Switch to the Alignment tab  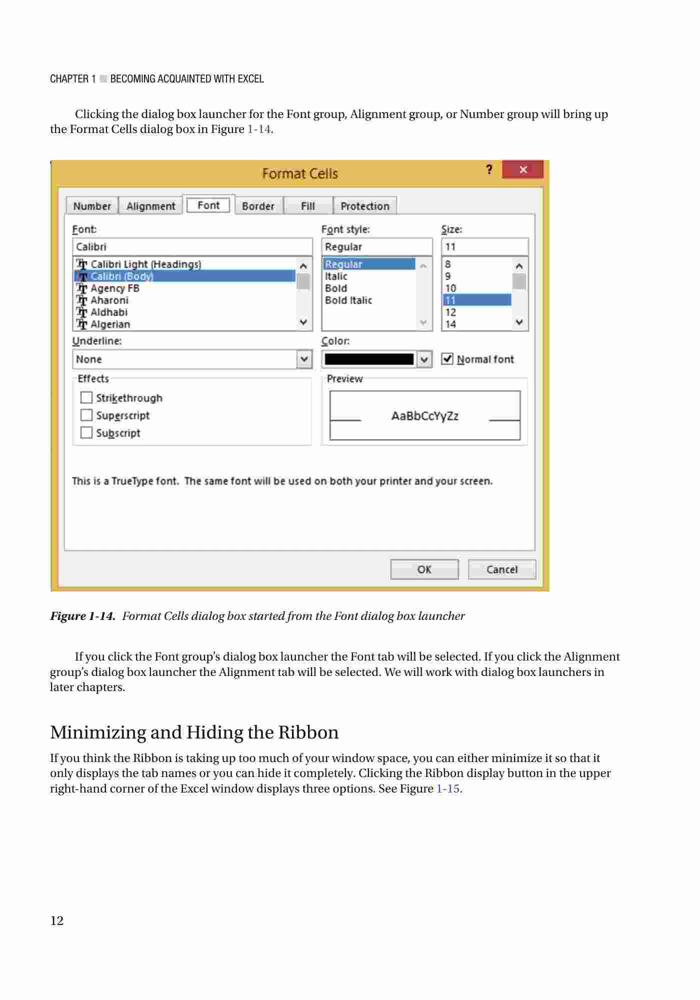[x=150, y=206]
